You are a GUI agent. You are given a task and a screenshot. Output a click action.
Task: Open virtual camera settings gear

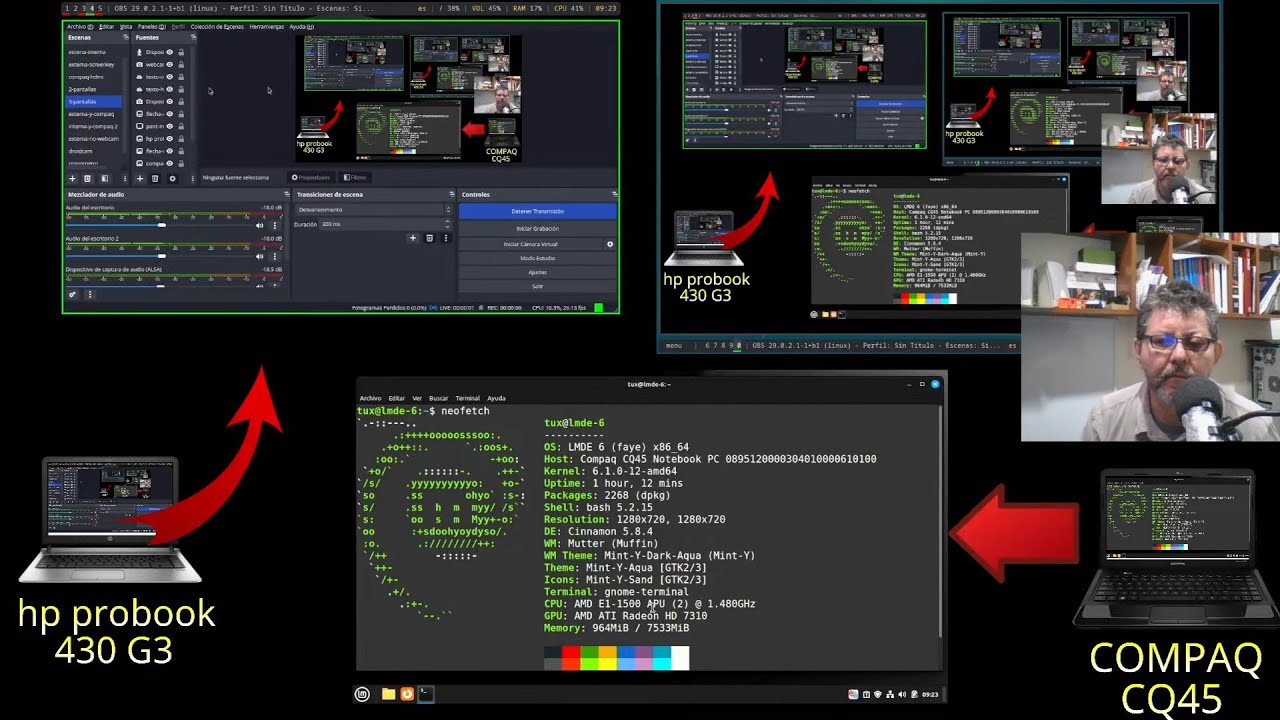(610, 244)
